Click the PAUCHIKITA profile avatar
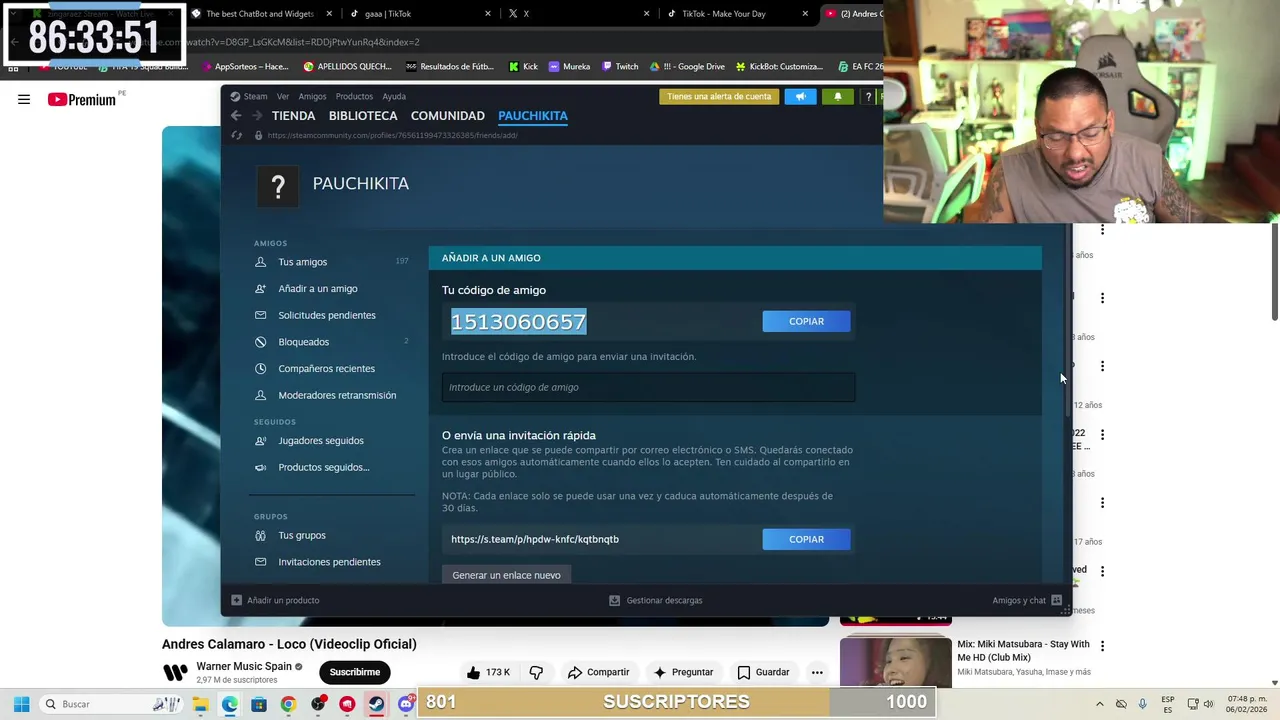The width and height of the screenshot is (1280, 720). [x=278, y=186]
